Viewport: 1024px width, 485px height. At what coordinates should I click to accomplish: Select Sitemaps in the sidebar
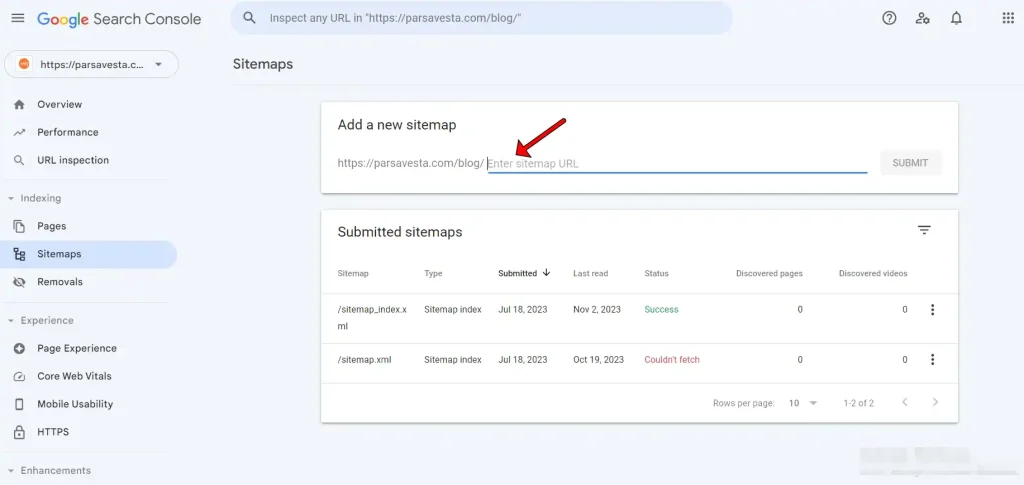tap(89, 255)
